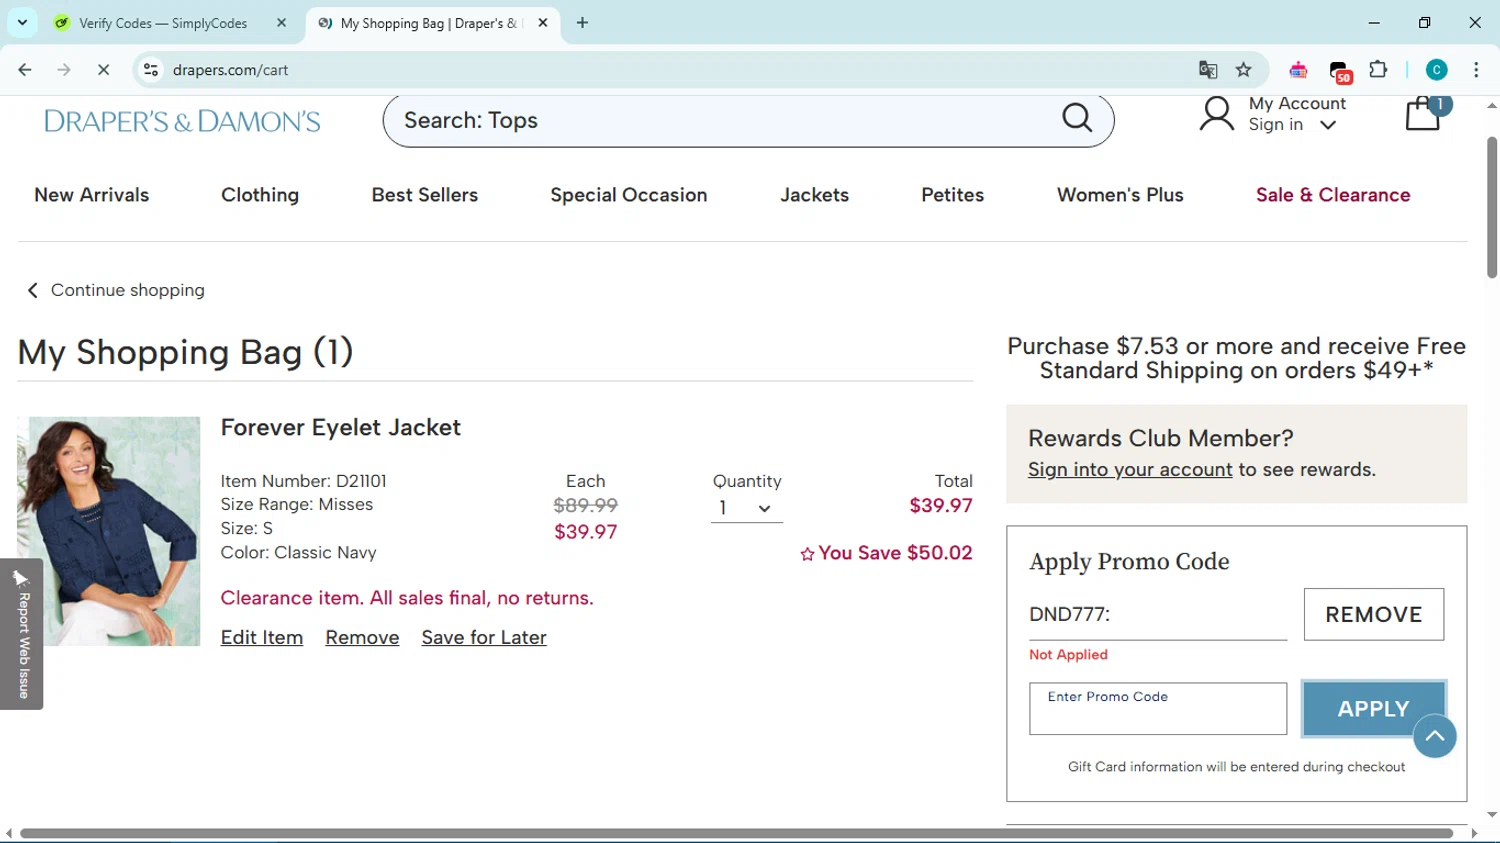Click the Color: Classic Navy text
Screen dimensions: 1500x843
[x=298, y=553]
